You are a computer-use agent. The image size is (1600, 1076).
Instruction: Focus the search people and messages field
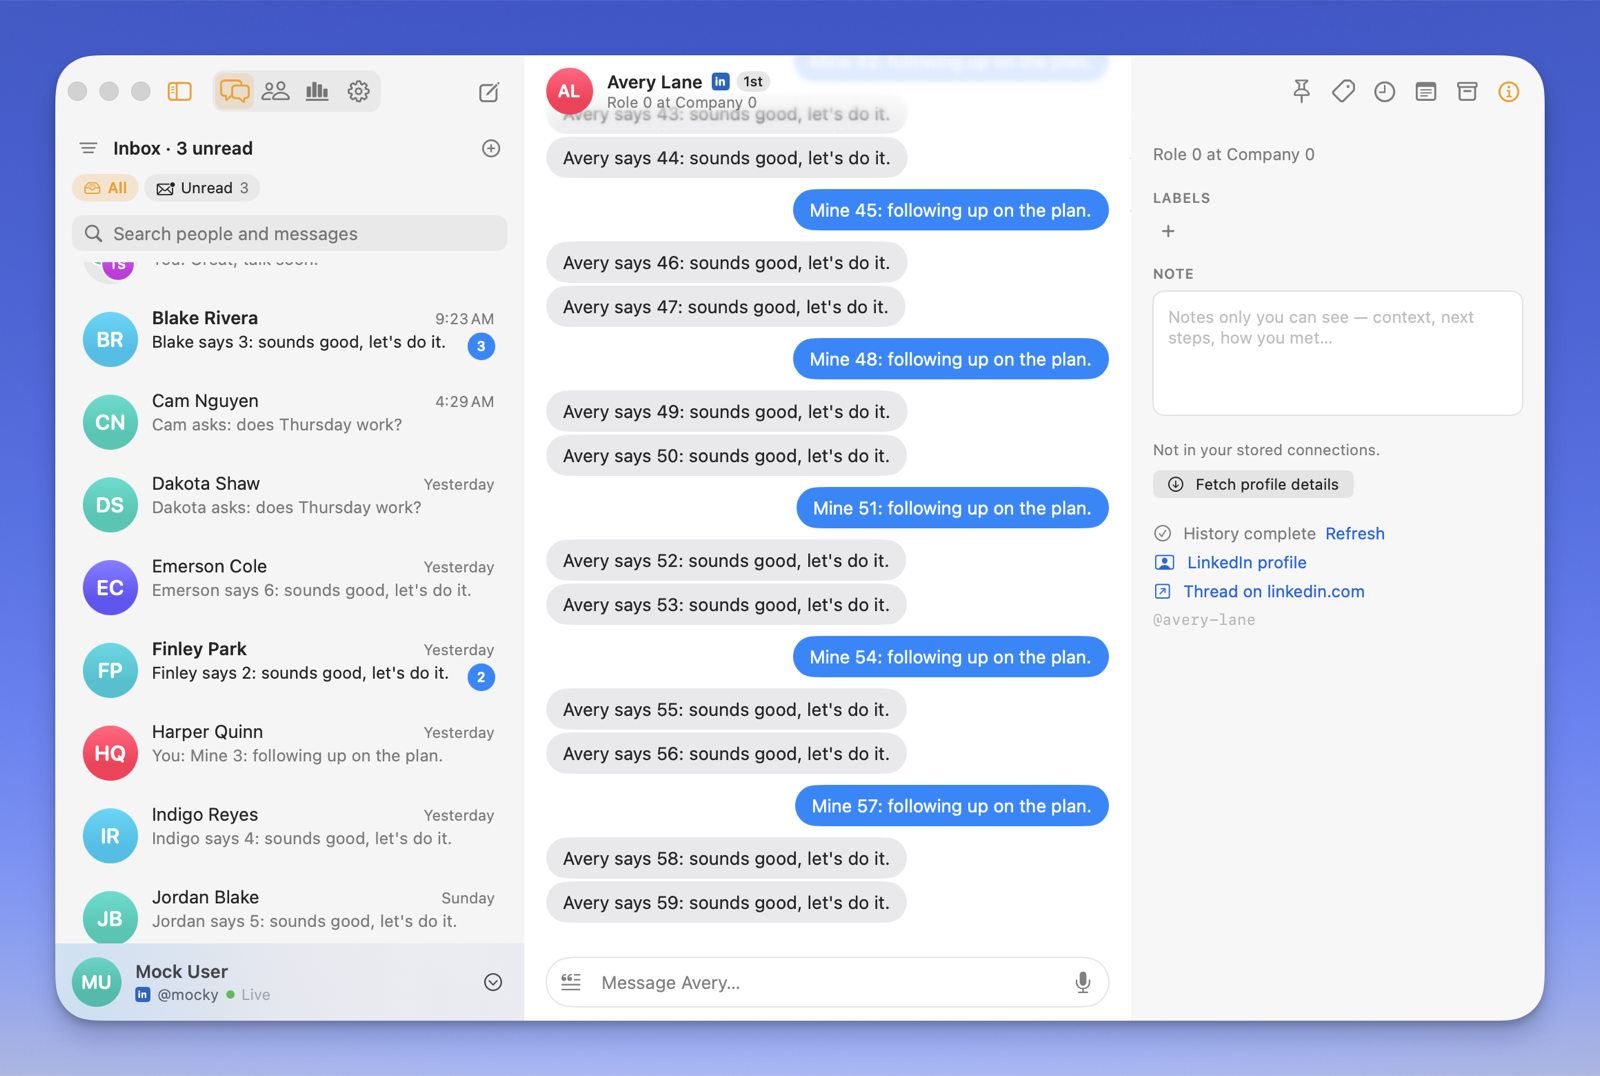click(x=290, y=233)
